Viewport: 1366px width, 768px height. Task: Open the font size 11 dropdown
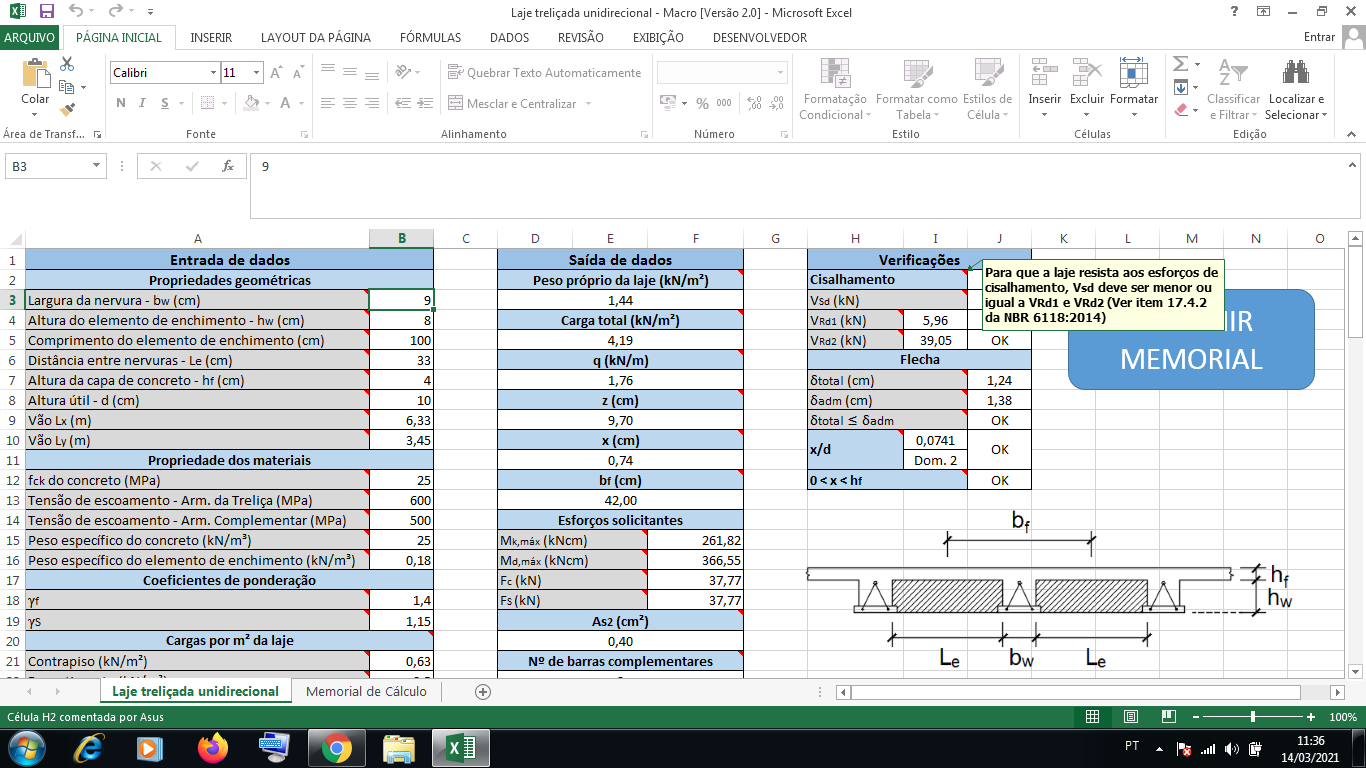click(257, 73)
